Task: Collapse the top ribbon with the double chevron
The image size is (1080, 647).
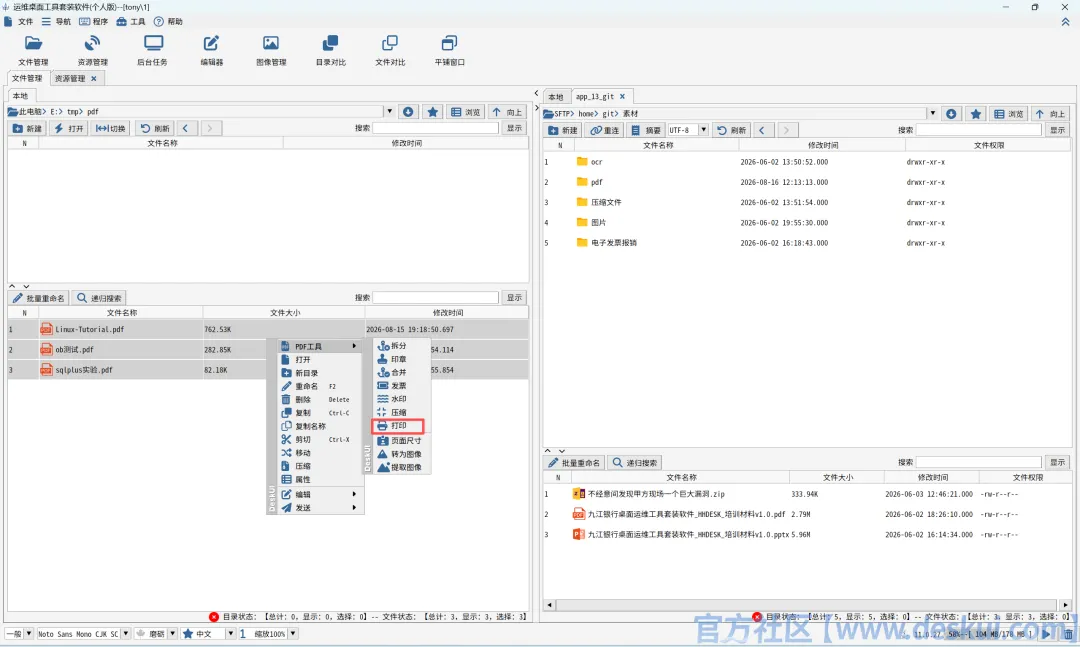Action: (x=1065, y=22)
